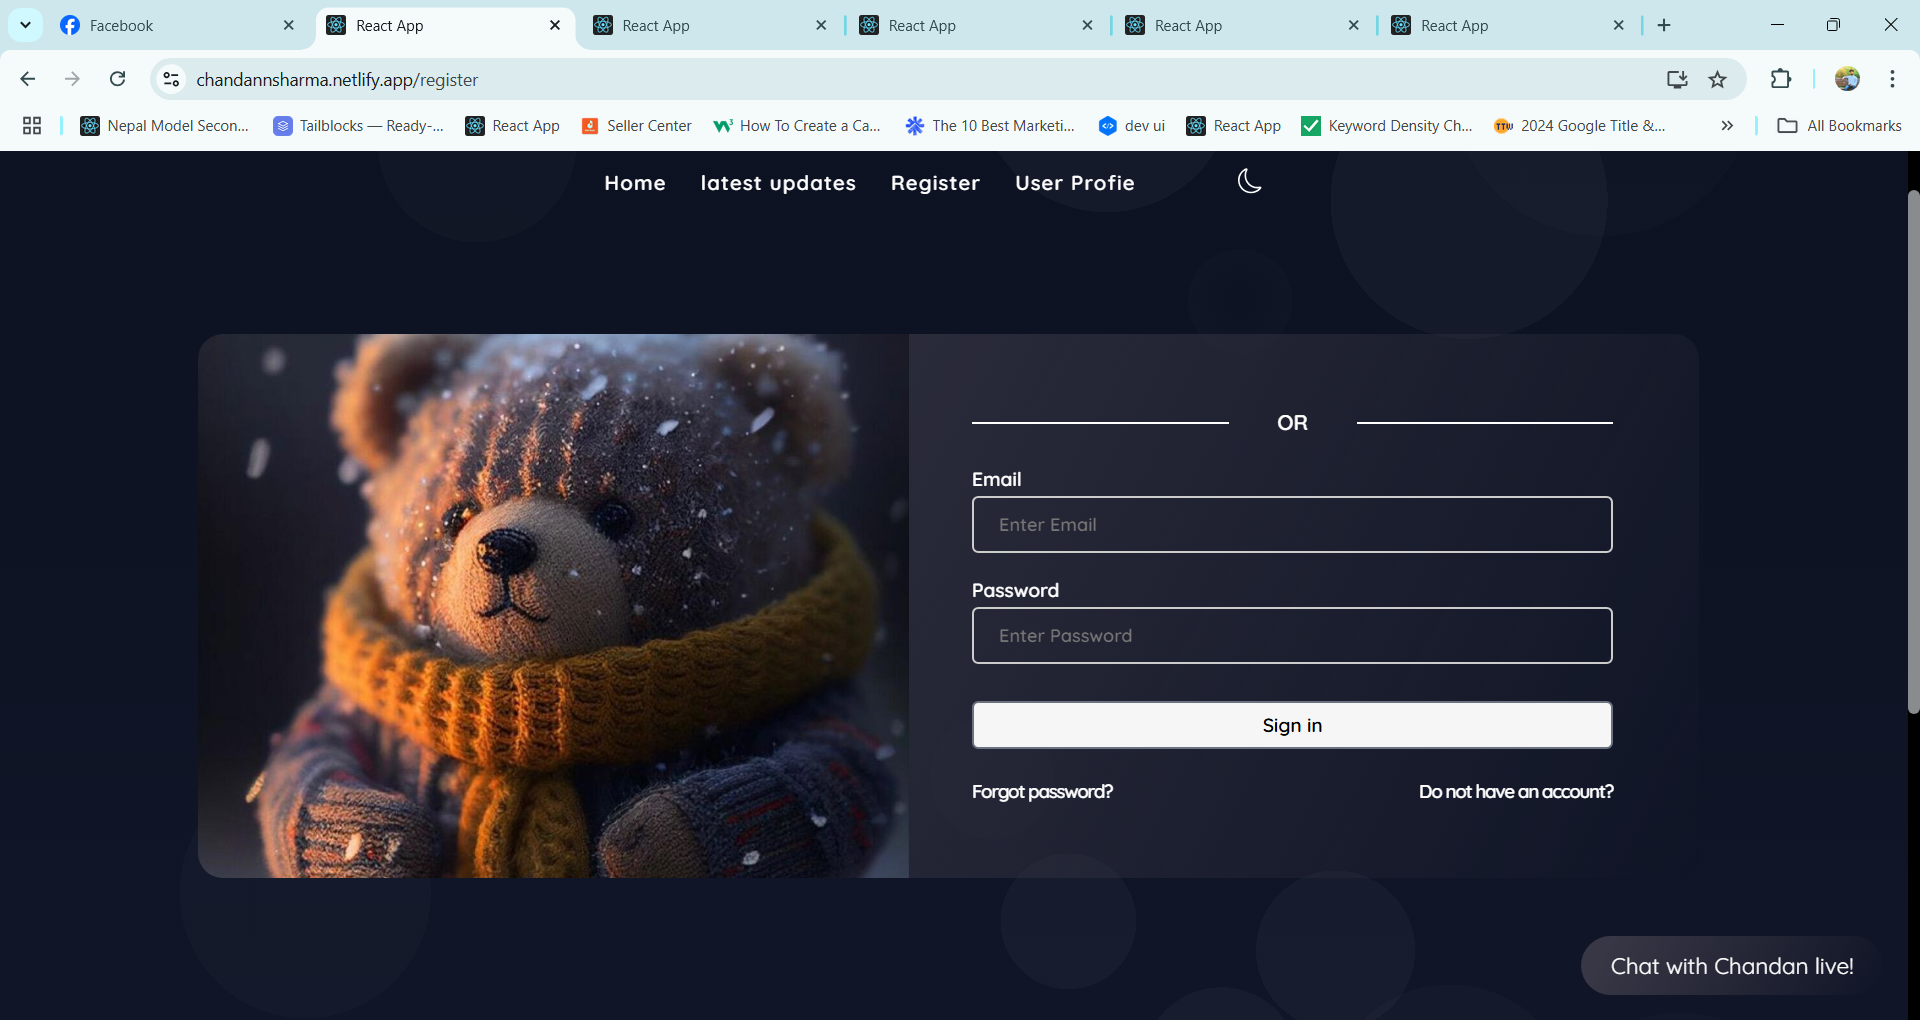
Task: Show hidden bookmarks with double chevron
Action: 1726,125
